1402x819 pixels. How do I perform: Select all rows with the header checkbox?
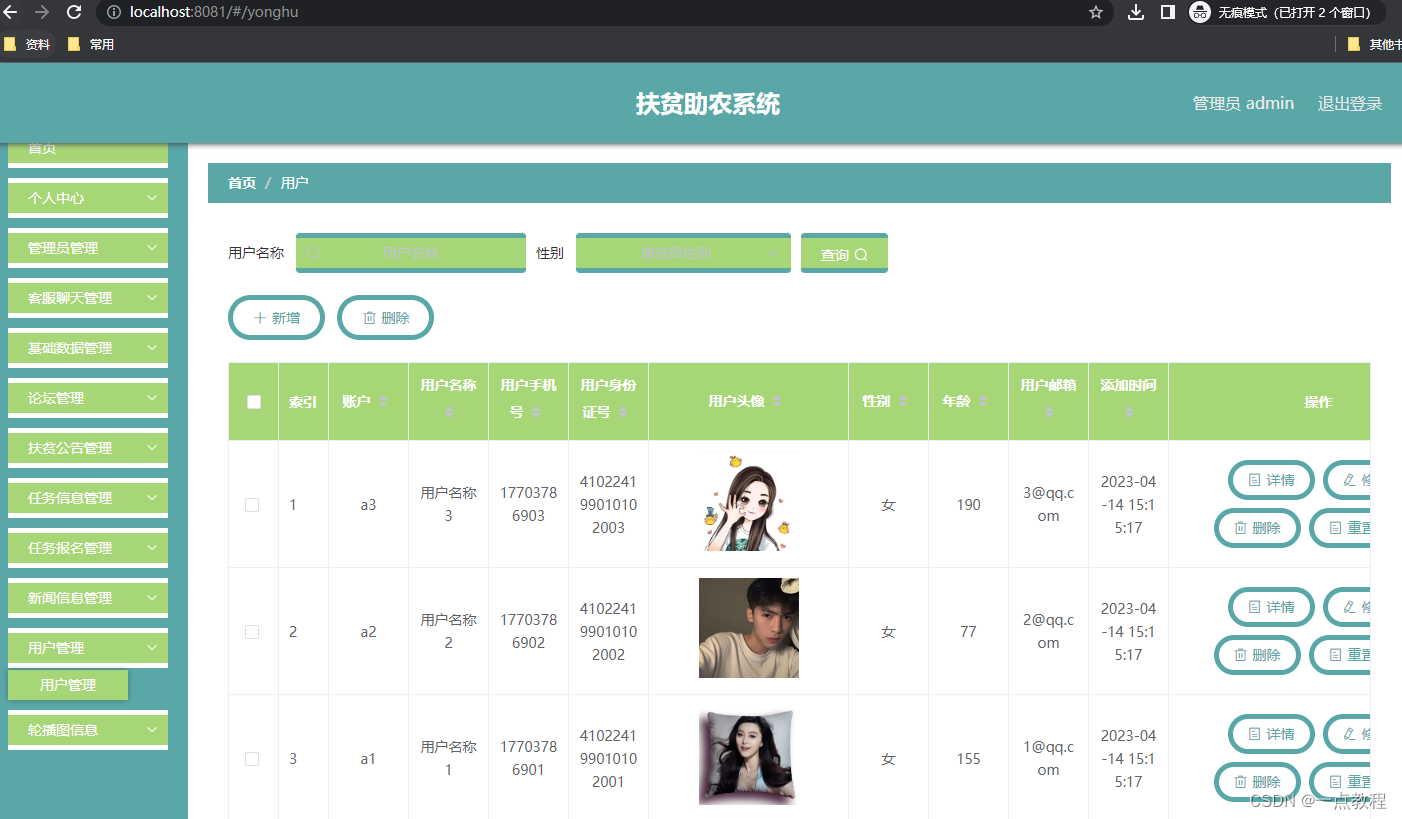point(254,402)
